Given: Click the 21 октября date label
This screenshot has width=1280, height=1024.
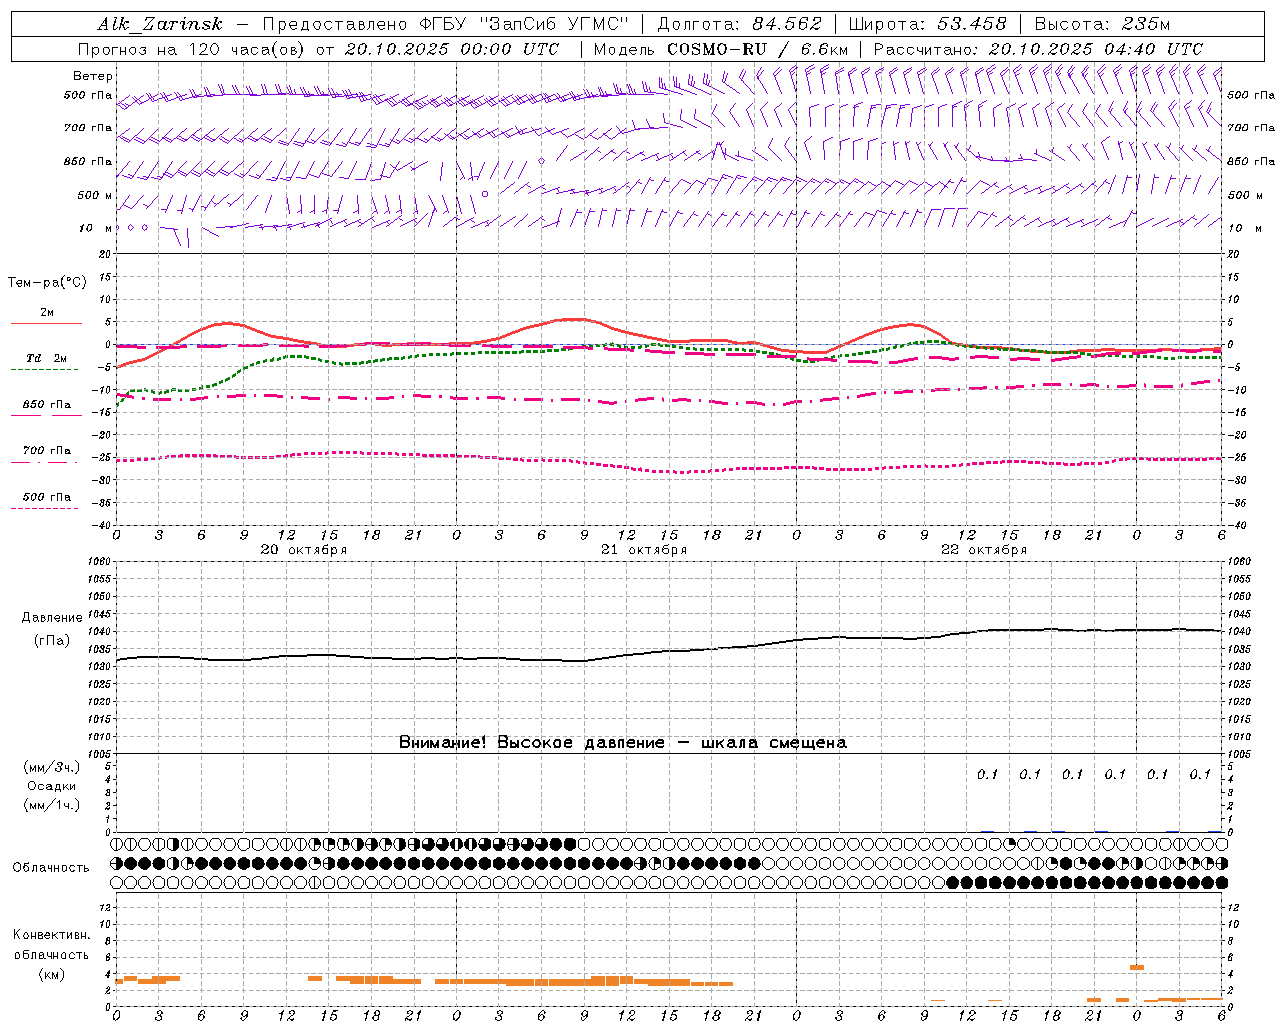Looking at the screenshot, I should tap(644, 550).
